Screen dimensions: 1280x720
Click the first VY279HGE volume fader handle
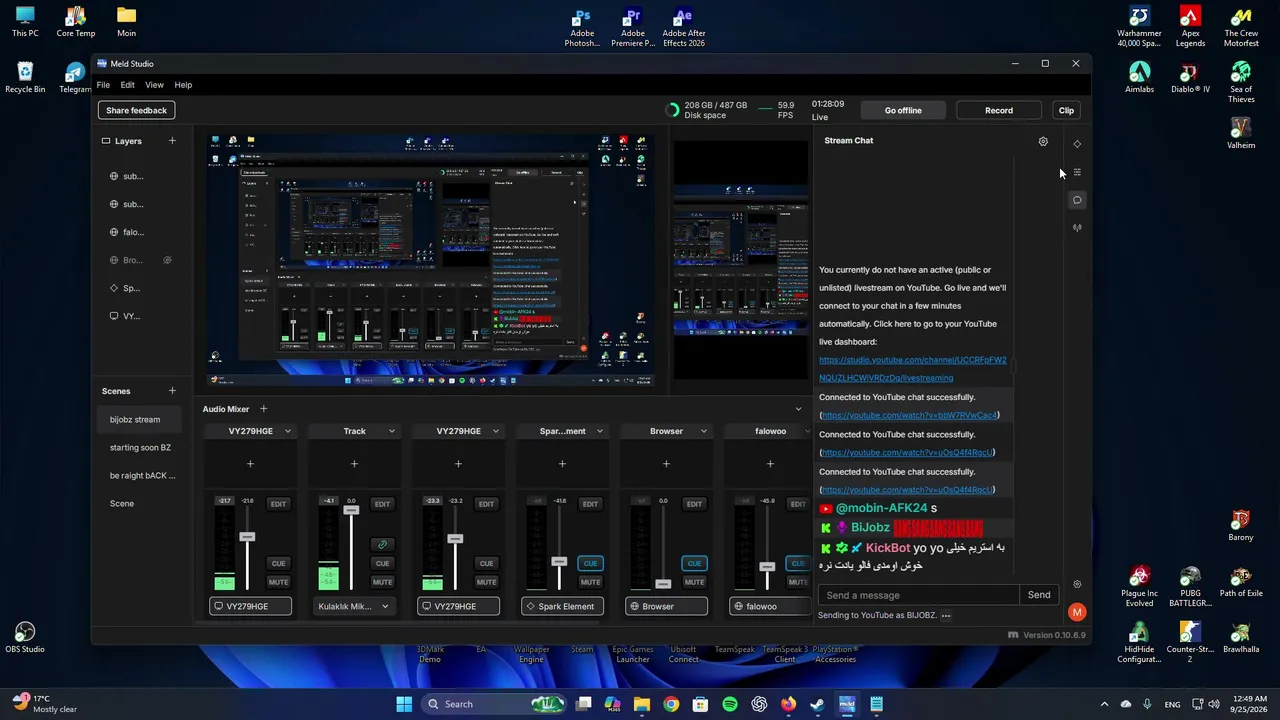(x=247, y=538)
